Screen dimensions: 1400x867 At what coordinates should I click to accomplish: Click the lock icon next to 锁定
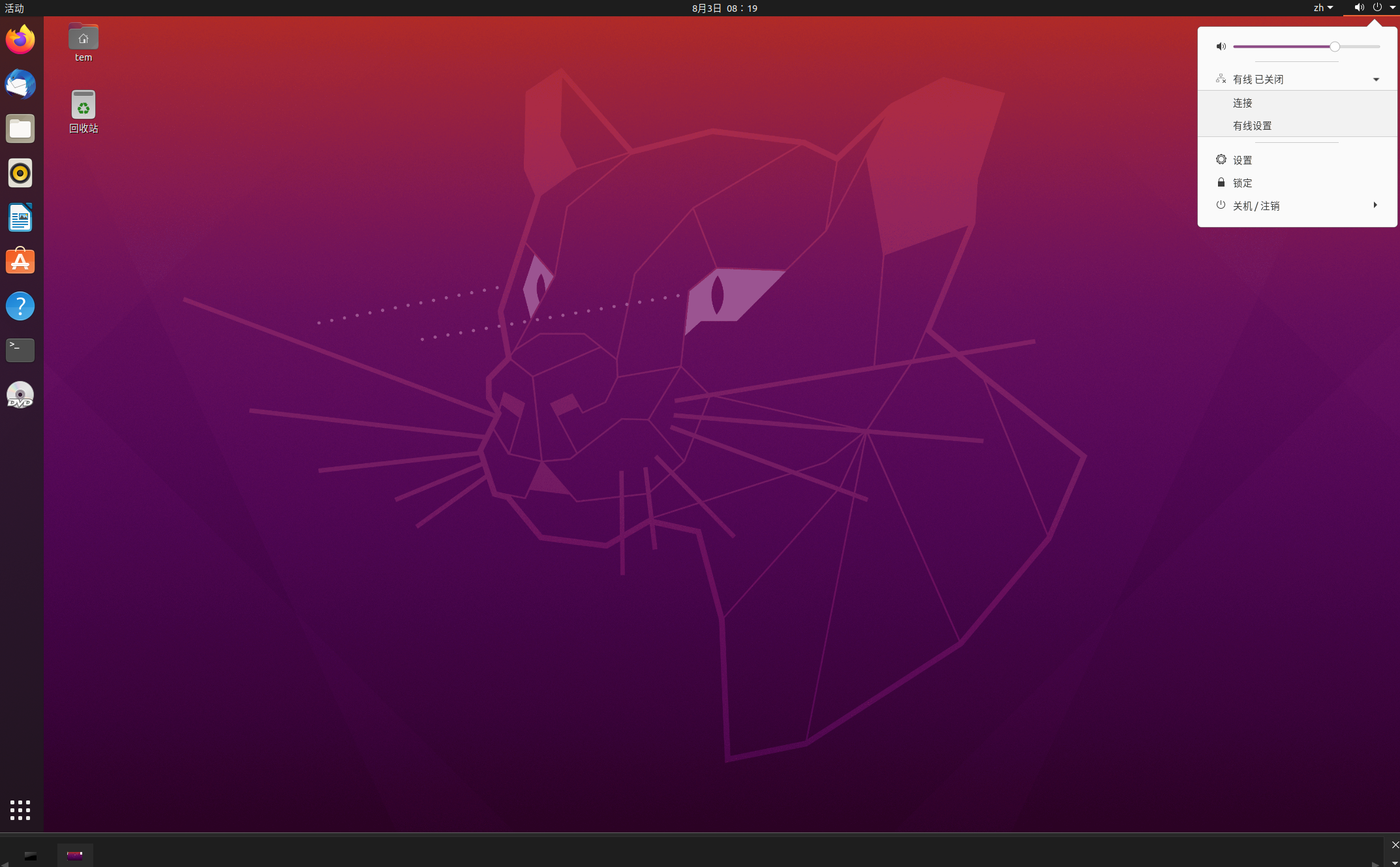click(x=1221, y=182)
